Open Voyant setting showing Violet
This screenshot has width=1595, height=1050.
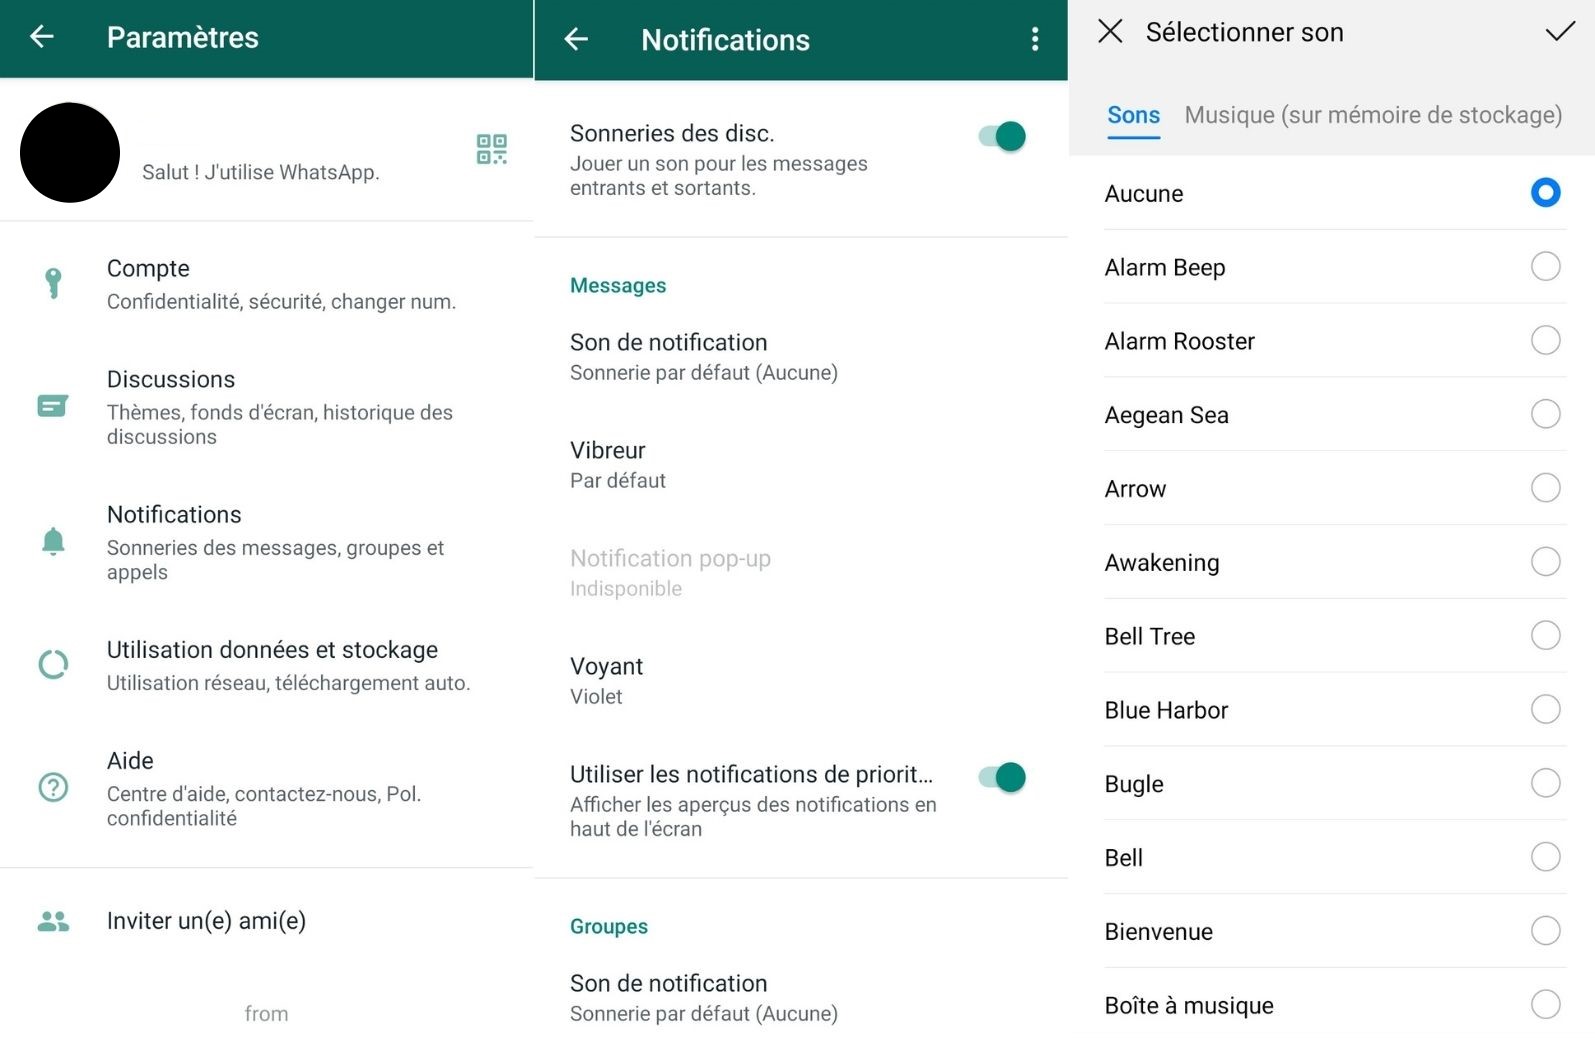click(801, 681)
